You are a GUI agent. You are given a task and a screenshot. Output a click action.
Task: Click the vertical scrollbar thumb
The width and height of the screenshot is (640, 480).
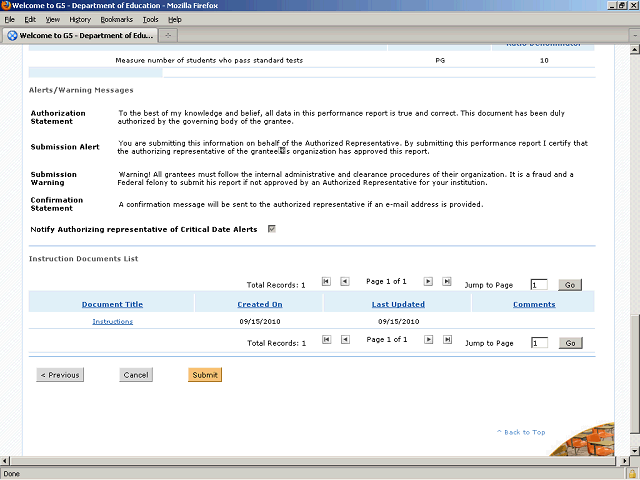tap(634, 373)
